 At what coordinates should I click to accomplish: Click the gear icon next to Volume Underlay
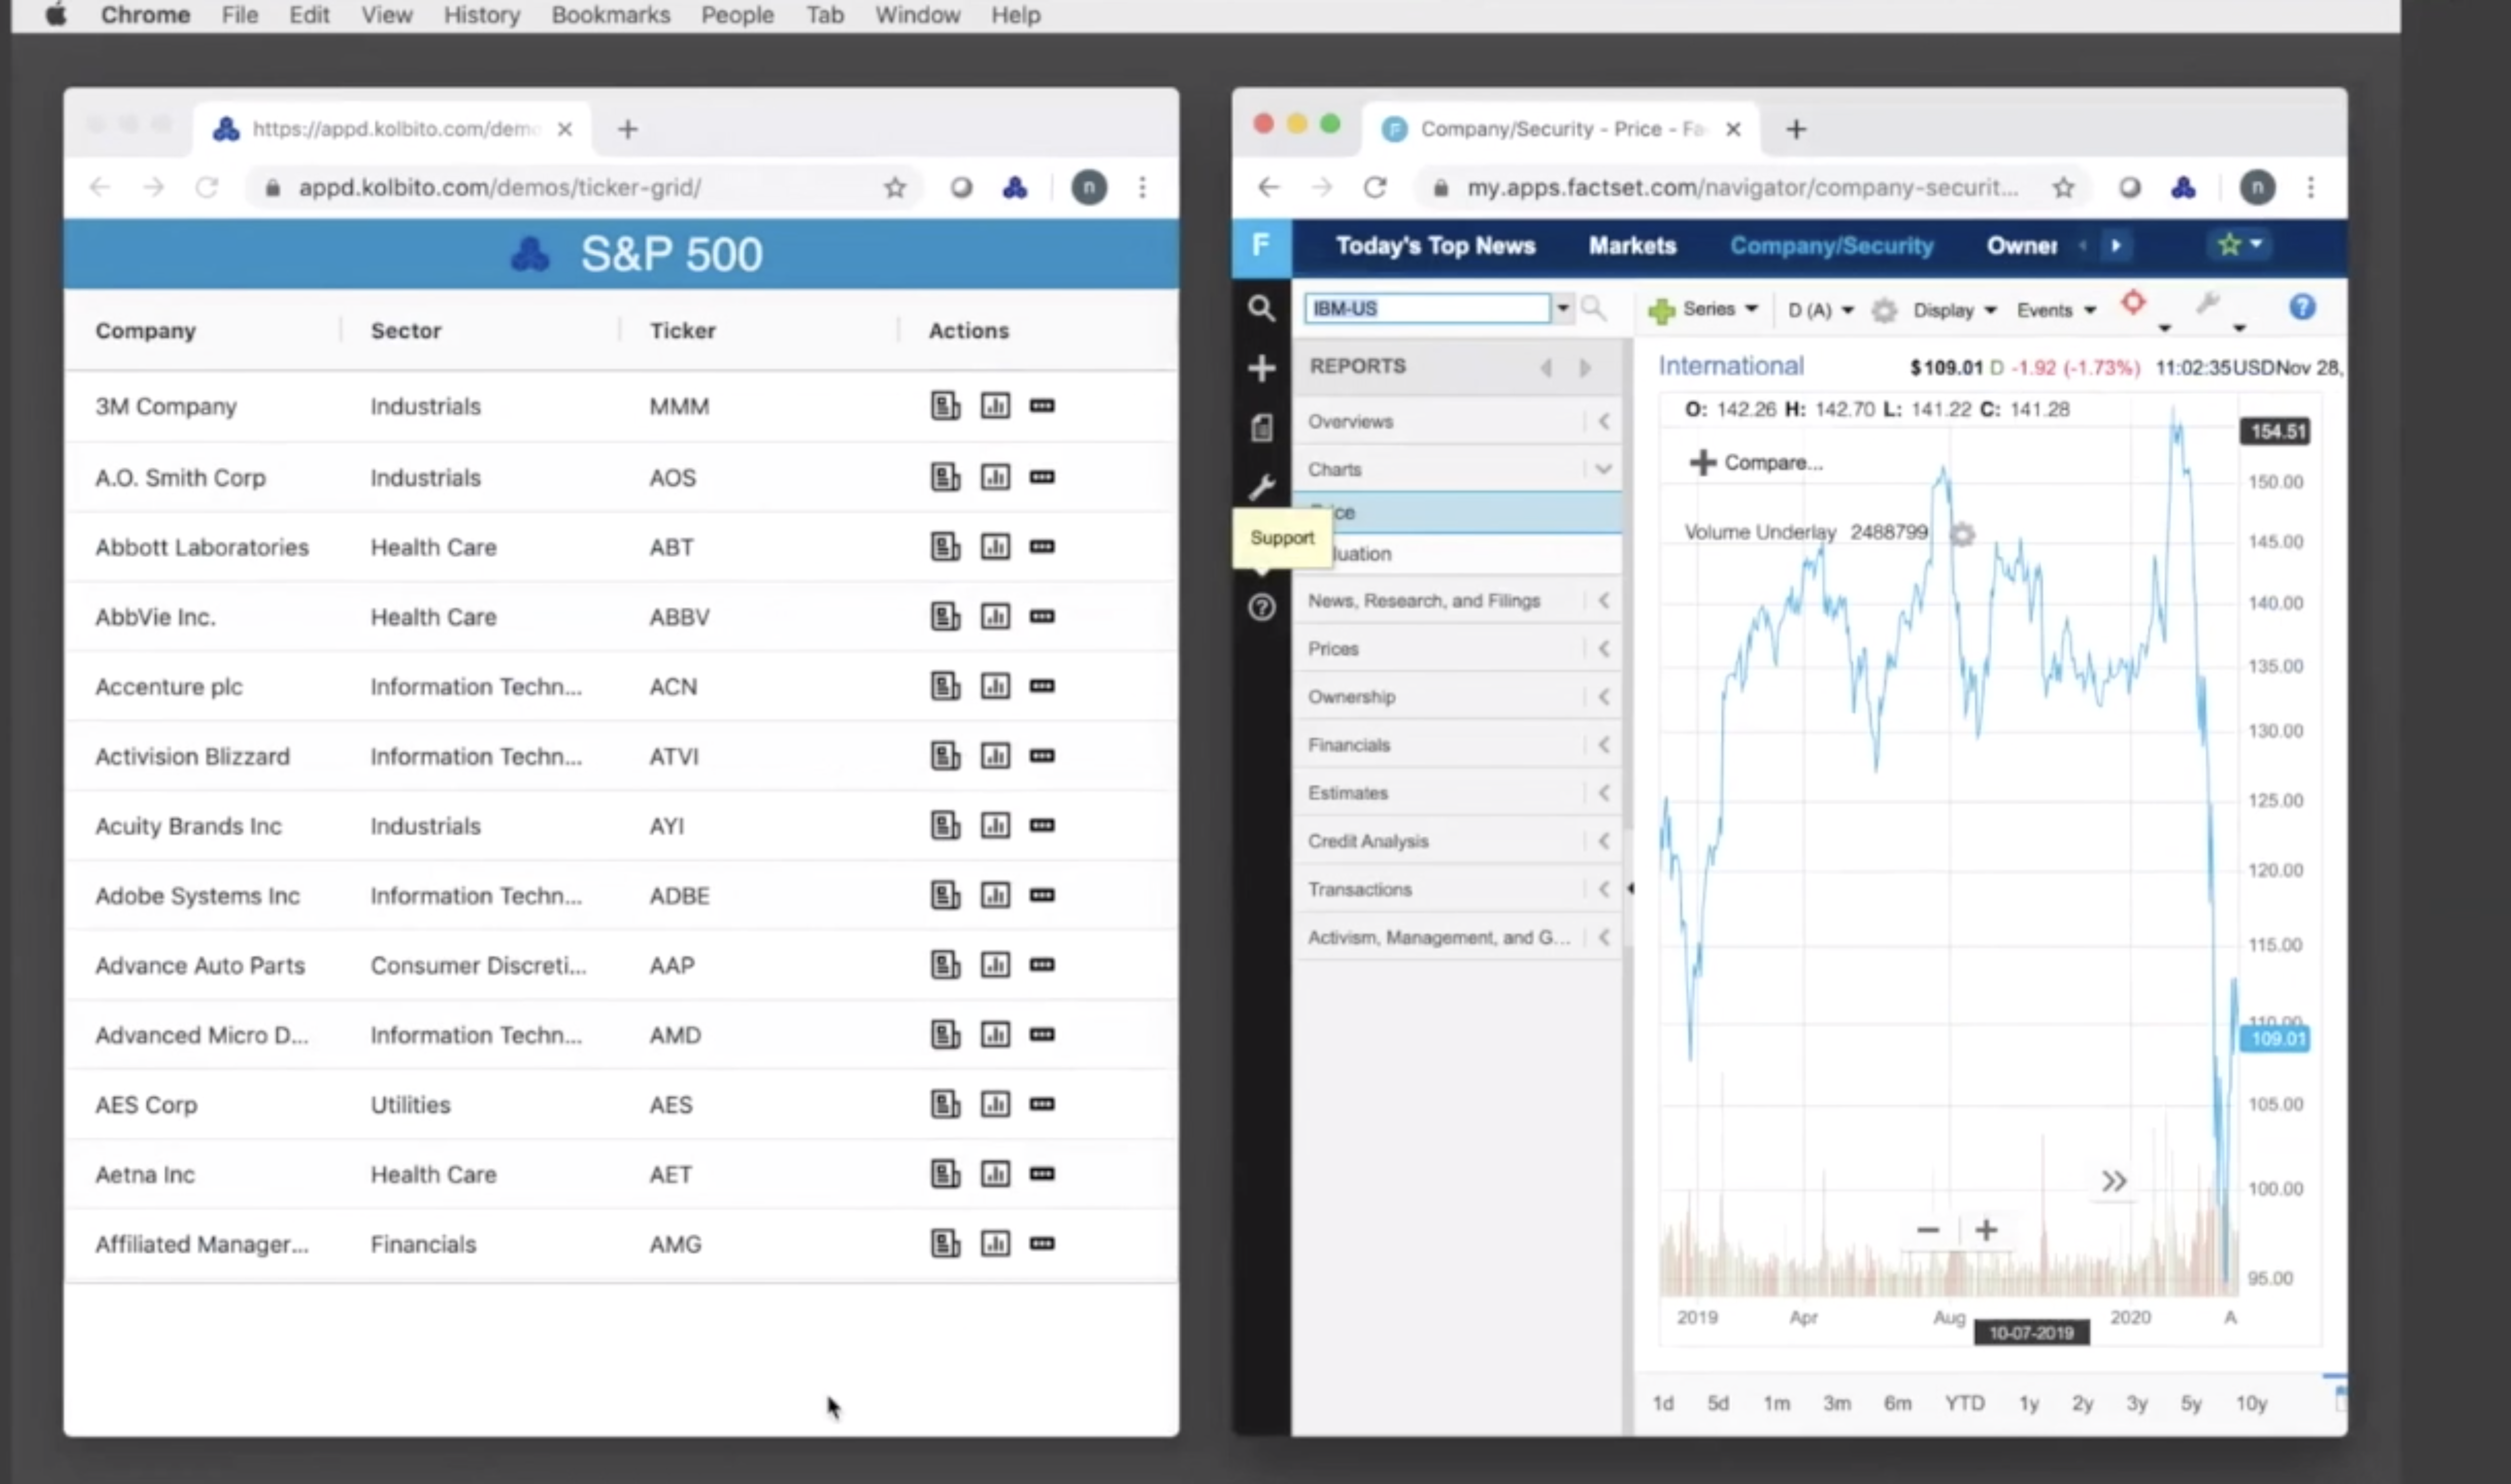click(1962, 534)
